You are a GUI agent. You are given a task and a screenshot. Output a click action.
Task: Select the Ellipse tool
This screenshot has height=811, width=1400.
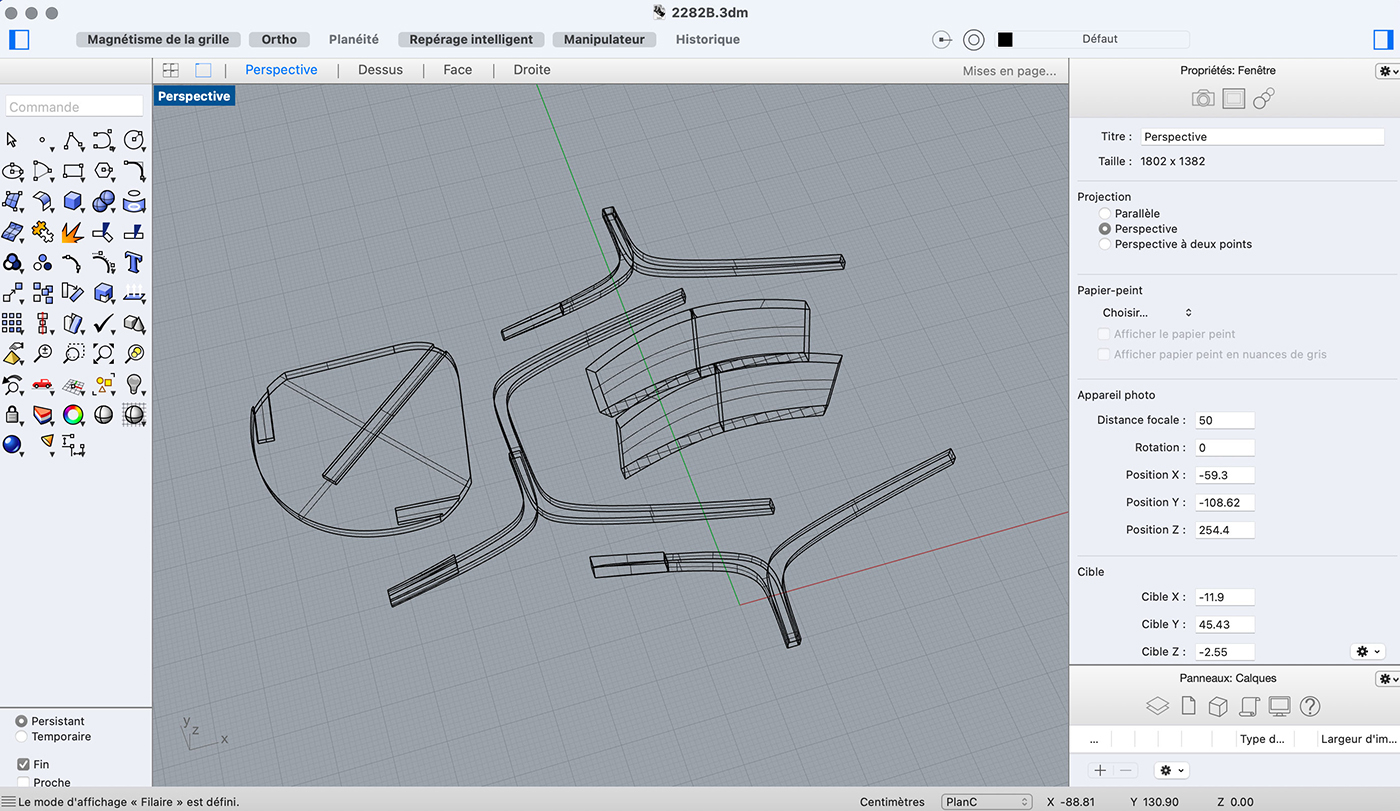click(x=12, y=171)
